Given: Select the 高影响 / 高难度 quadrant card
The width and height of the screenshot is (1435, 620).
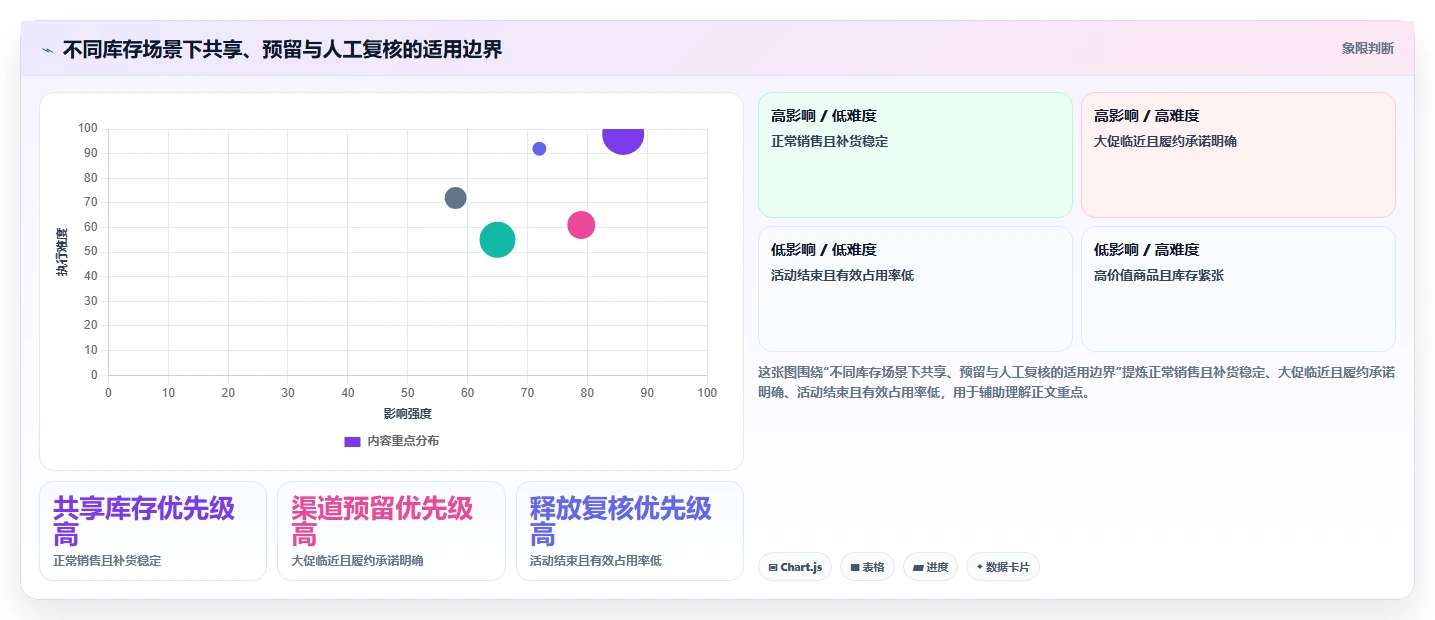Looking at the screenshot, I should (1238, 155).
